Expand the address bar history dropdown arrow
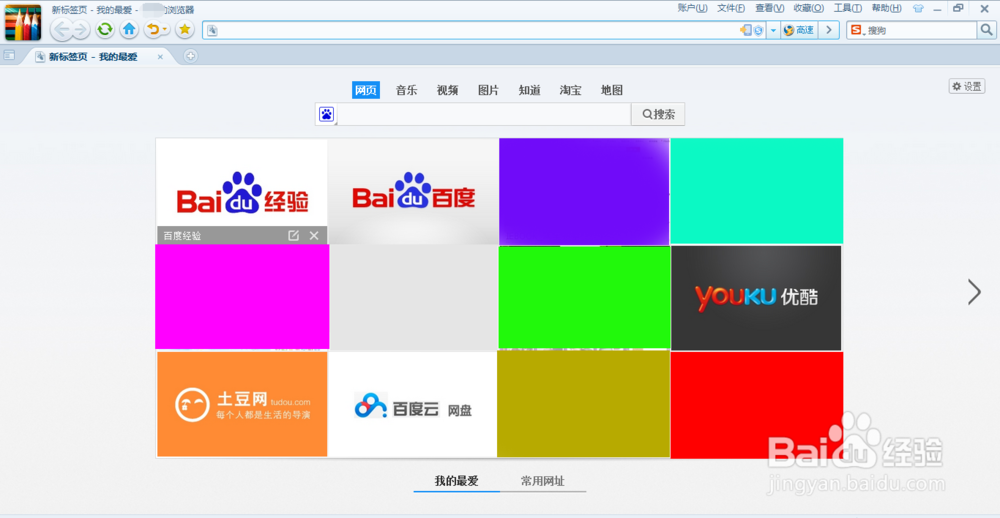 point(772,30)
